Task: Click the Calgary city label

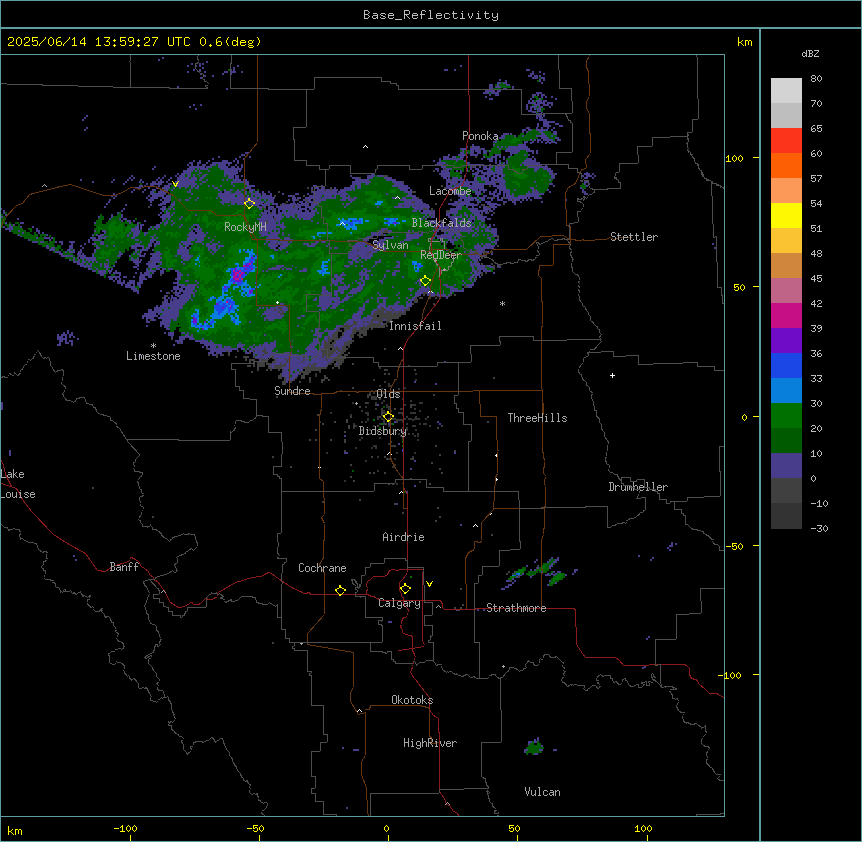Action: (399, 603)
